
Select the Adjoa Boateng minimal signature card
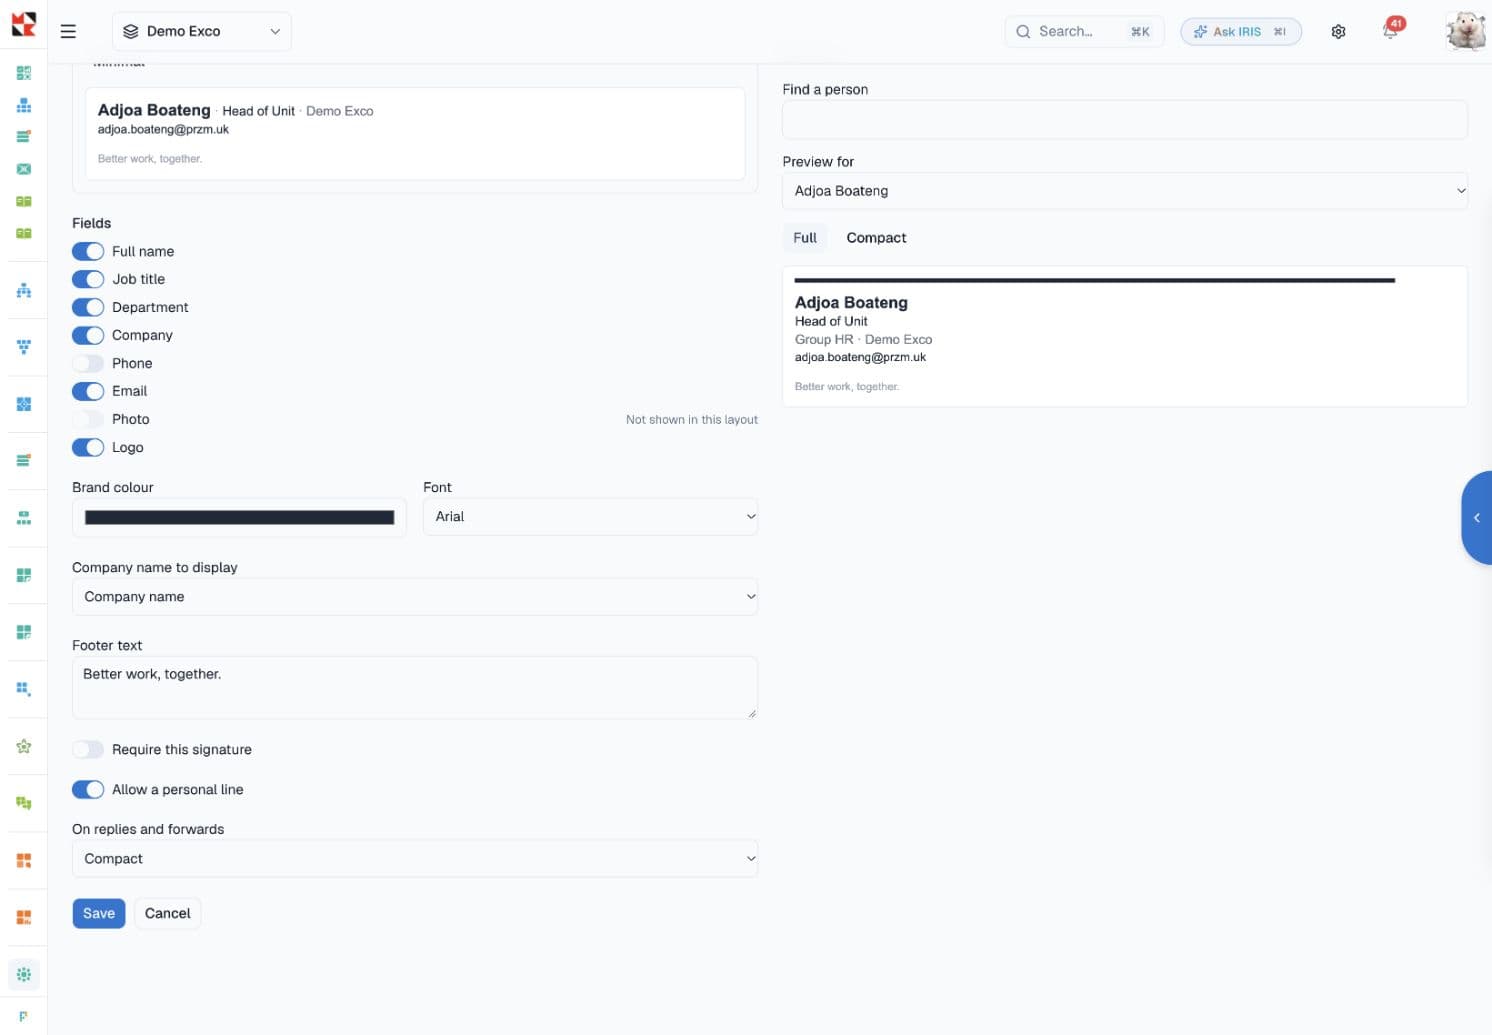point(415,133)
